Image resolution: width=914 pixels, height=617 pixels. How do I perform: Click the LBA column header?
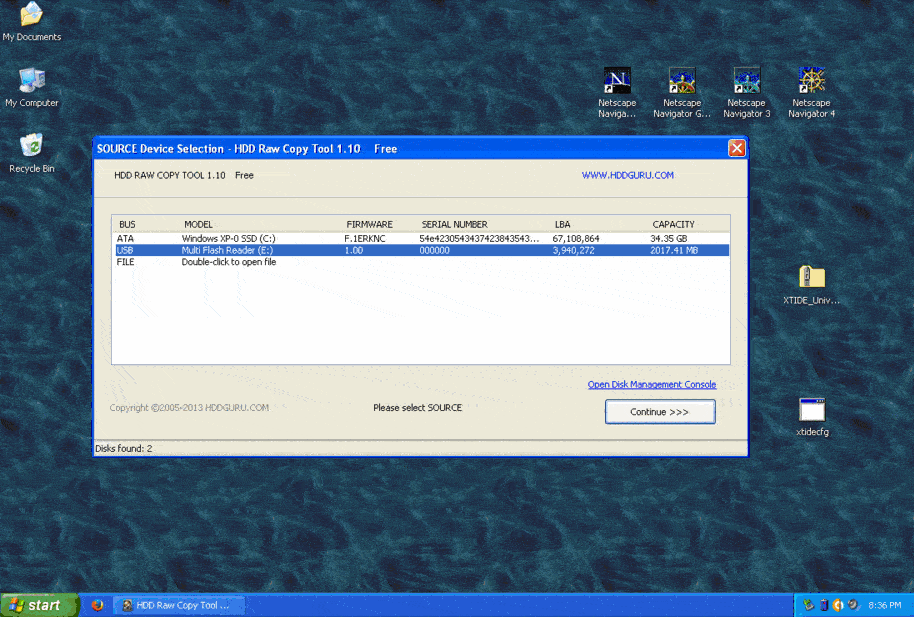[x=563, y=225]
